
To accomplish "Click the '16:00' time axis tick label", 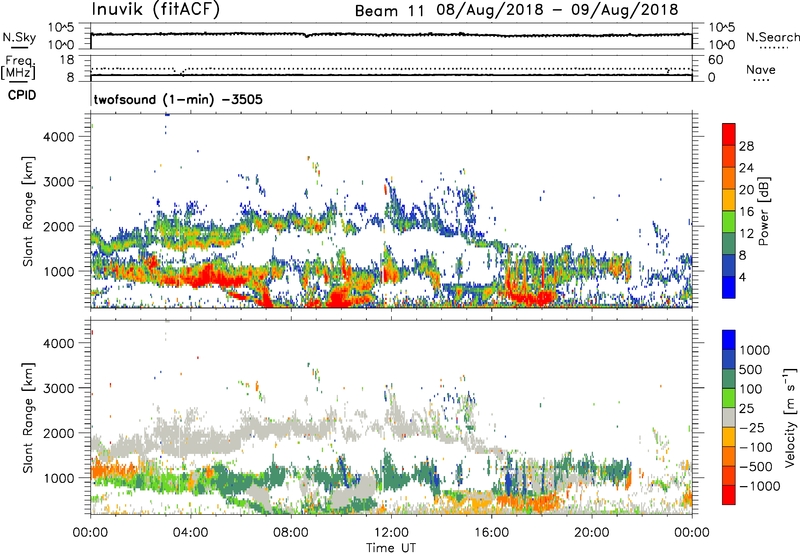I will (491, 533).
